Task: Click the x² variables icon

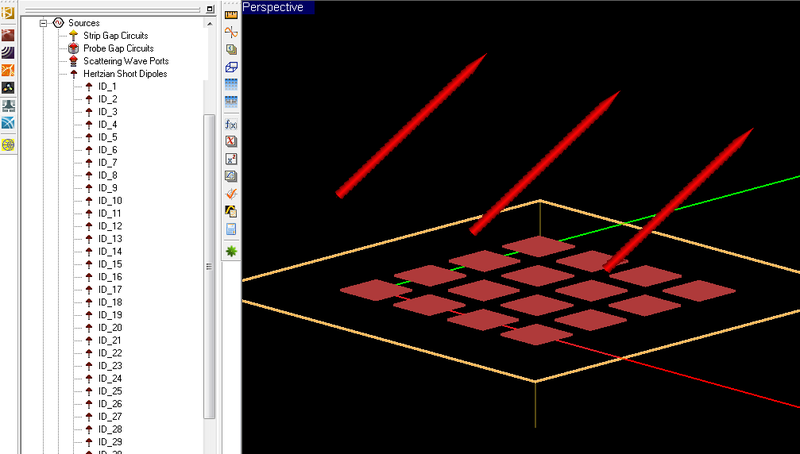Action: tap(231, 159)
